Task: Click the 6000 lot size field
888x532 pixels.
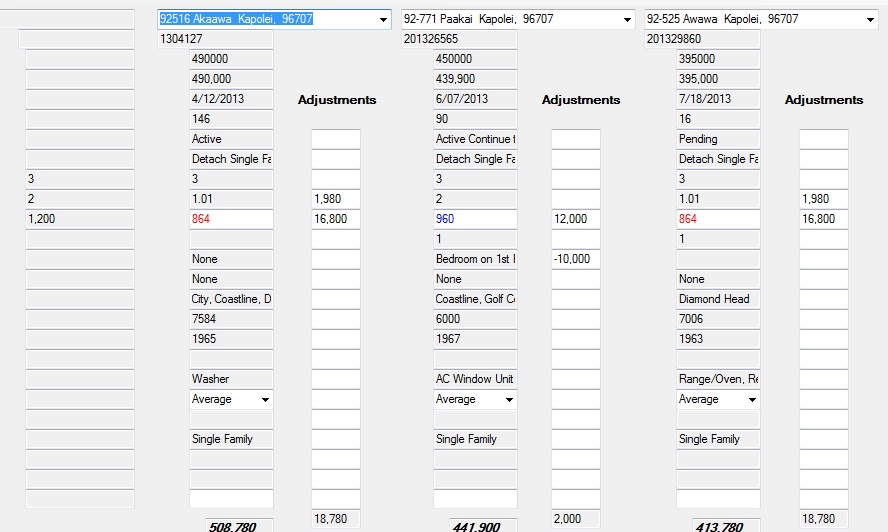Action: point(475,319)
